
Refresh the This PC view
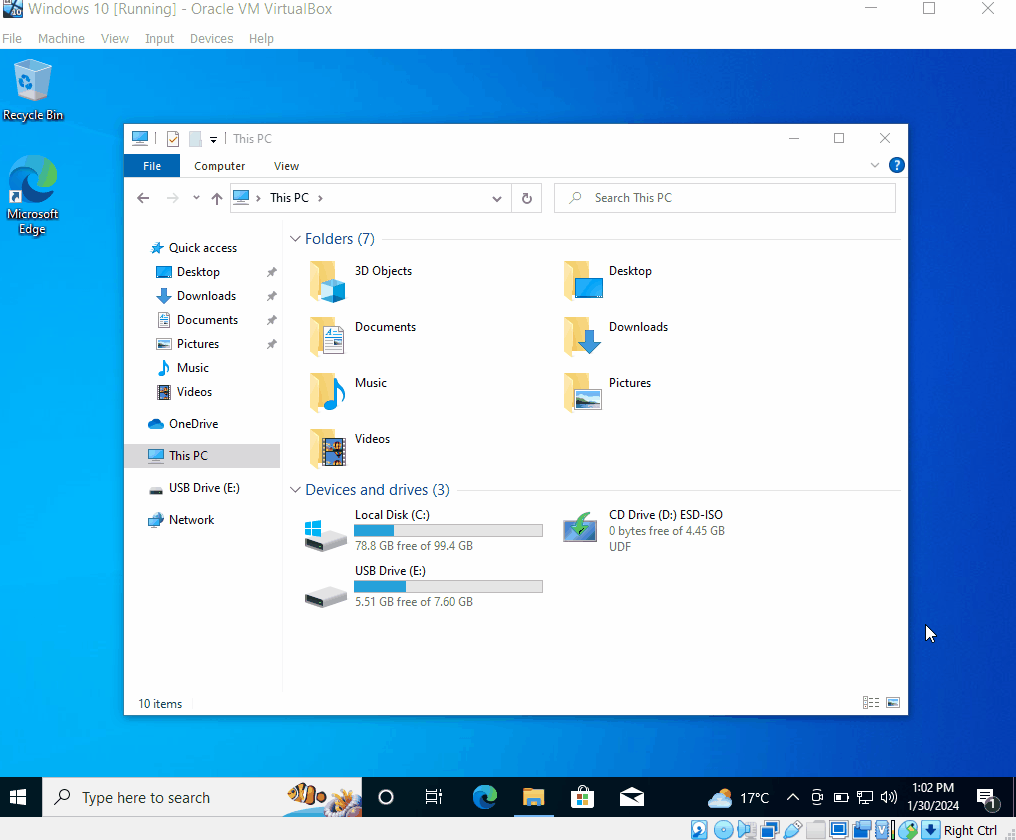point(527,198)
